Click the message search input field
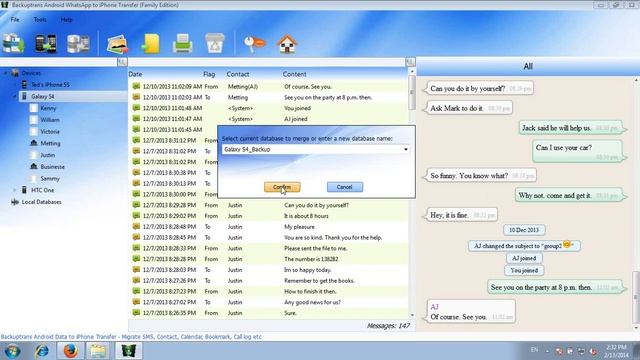Screen dimensions: 640x360 (x=267, y=62)
